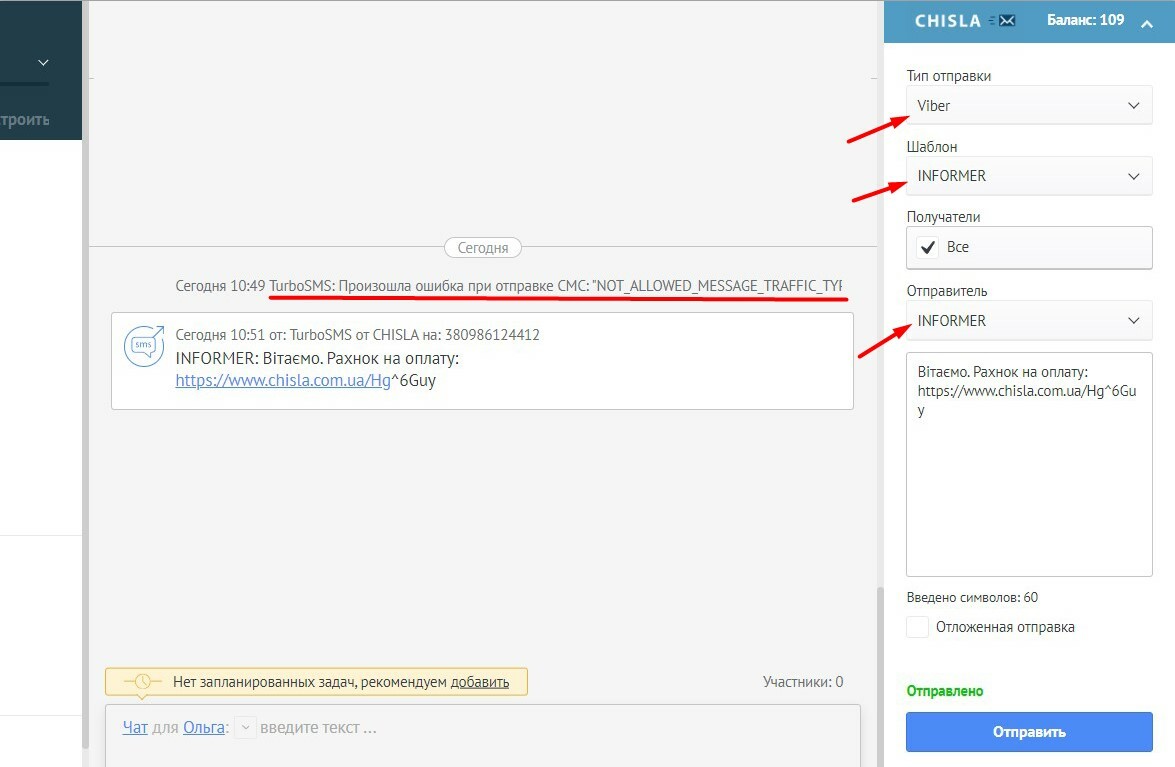
Task: Open the Шаблон INFORMER dropdown
Action: click(x=1029, y=176)
